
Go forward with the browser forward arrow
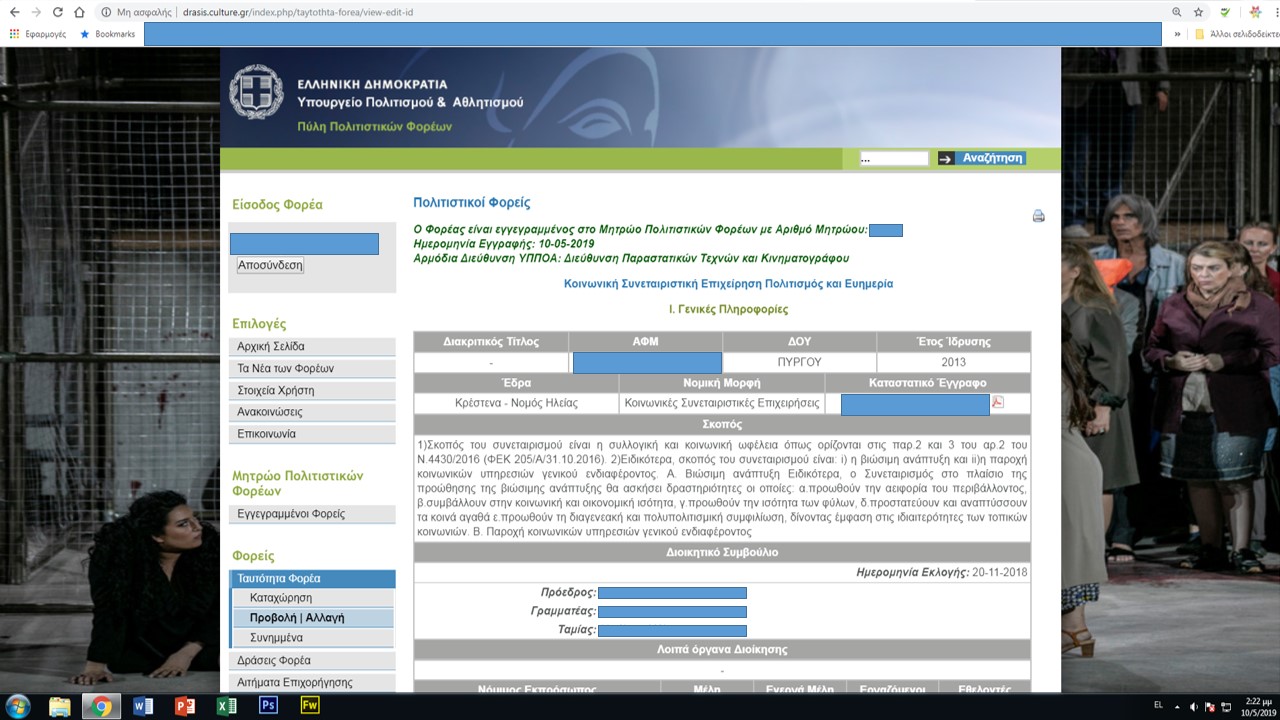(x=36, y=12)
